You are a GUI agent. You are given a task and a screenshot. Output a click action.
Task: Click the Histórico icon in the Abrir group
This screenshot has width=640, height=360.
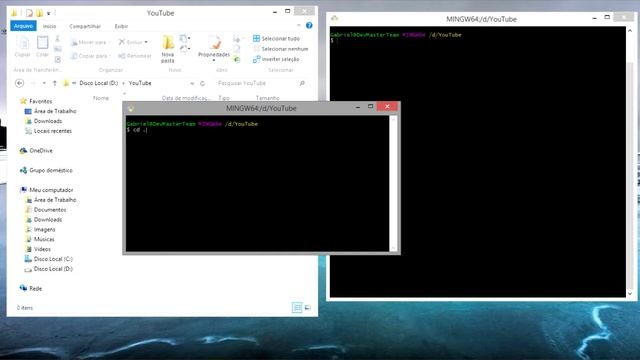coord(237,60)
